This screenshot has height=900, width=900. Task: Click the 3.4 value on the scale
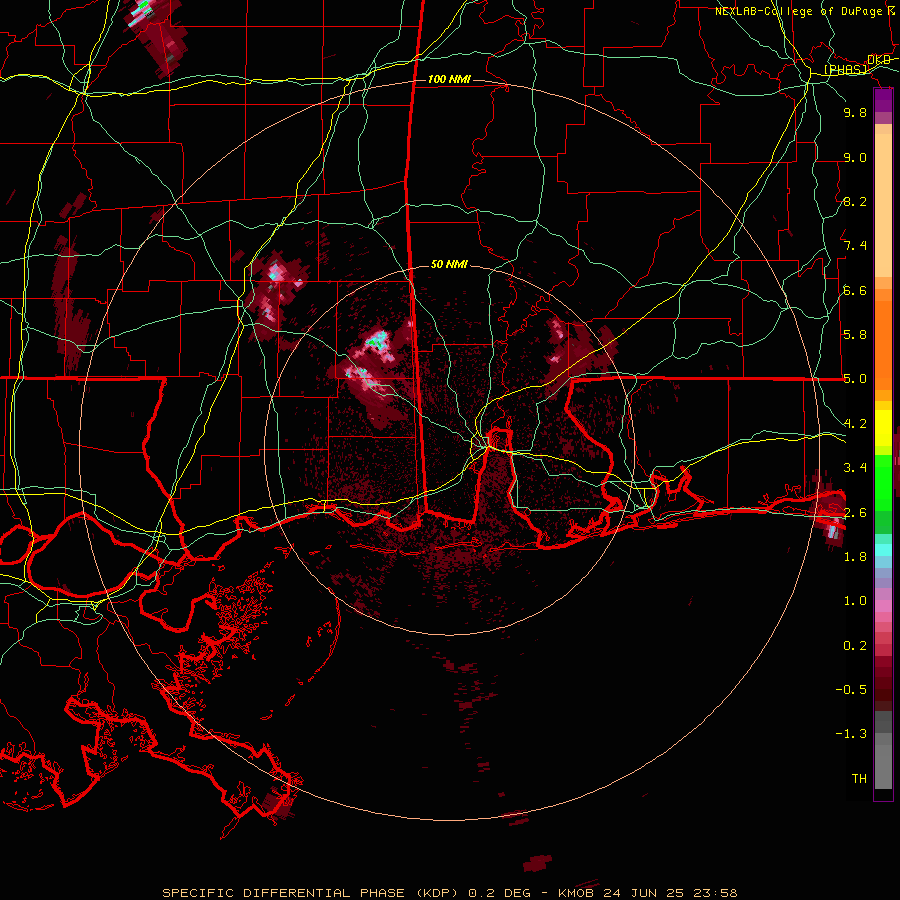tap(855, 468)
